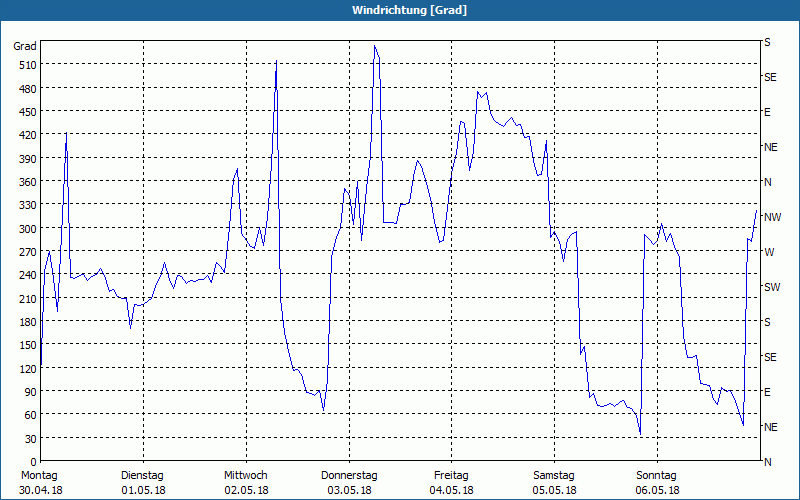Click the W compass label on right axis

coord(769,252)
